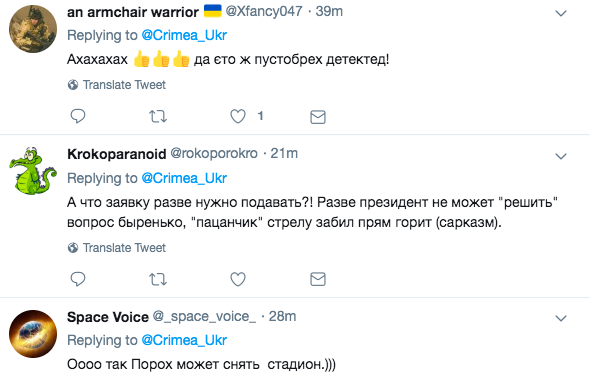Like the tweet by @Xfancy047
The height and width of the screenshot is (381, 590).
[238, 116]
